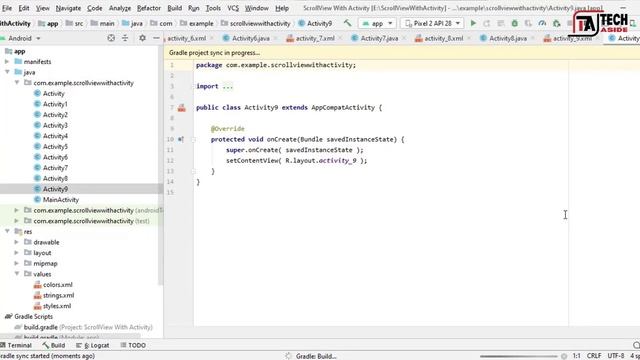The image size is (640, 360).
Task: Click UTF-8 encoding in status bar
Action: pos(616,356)
